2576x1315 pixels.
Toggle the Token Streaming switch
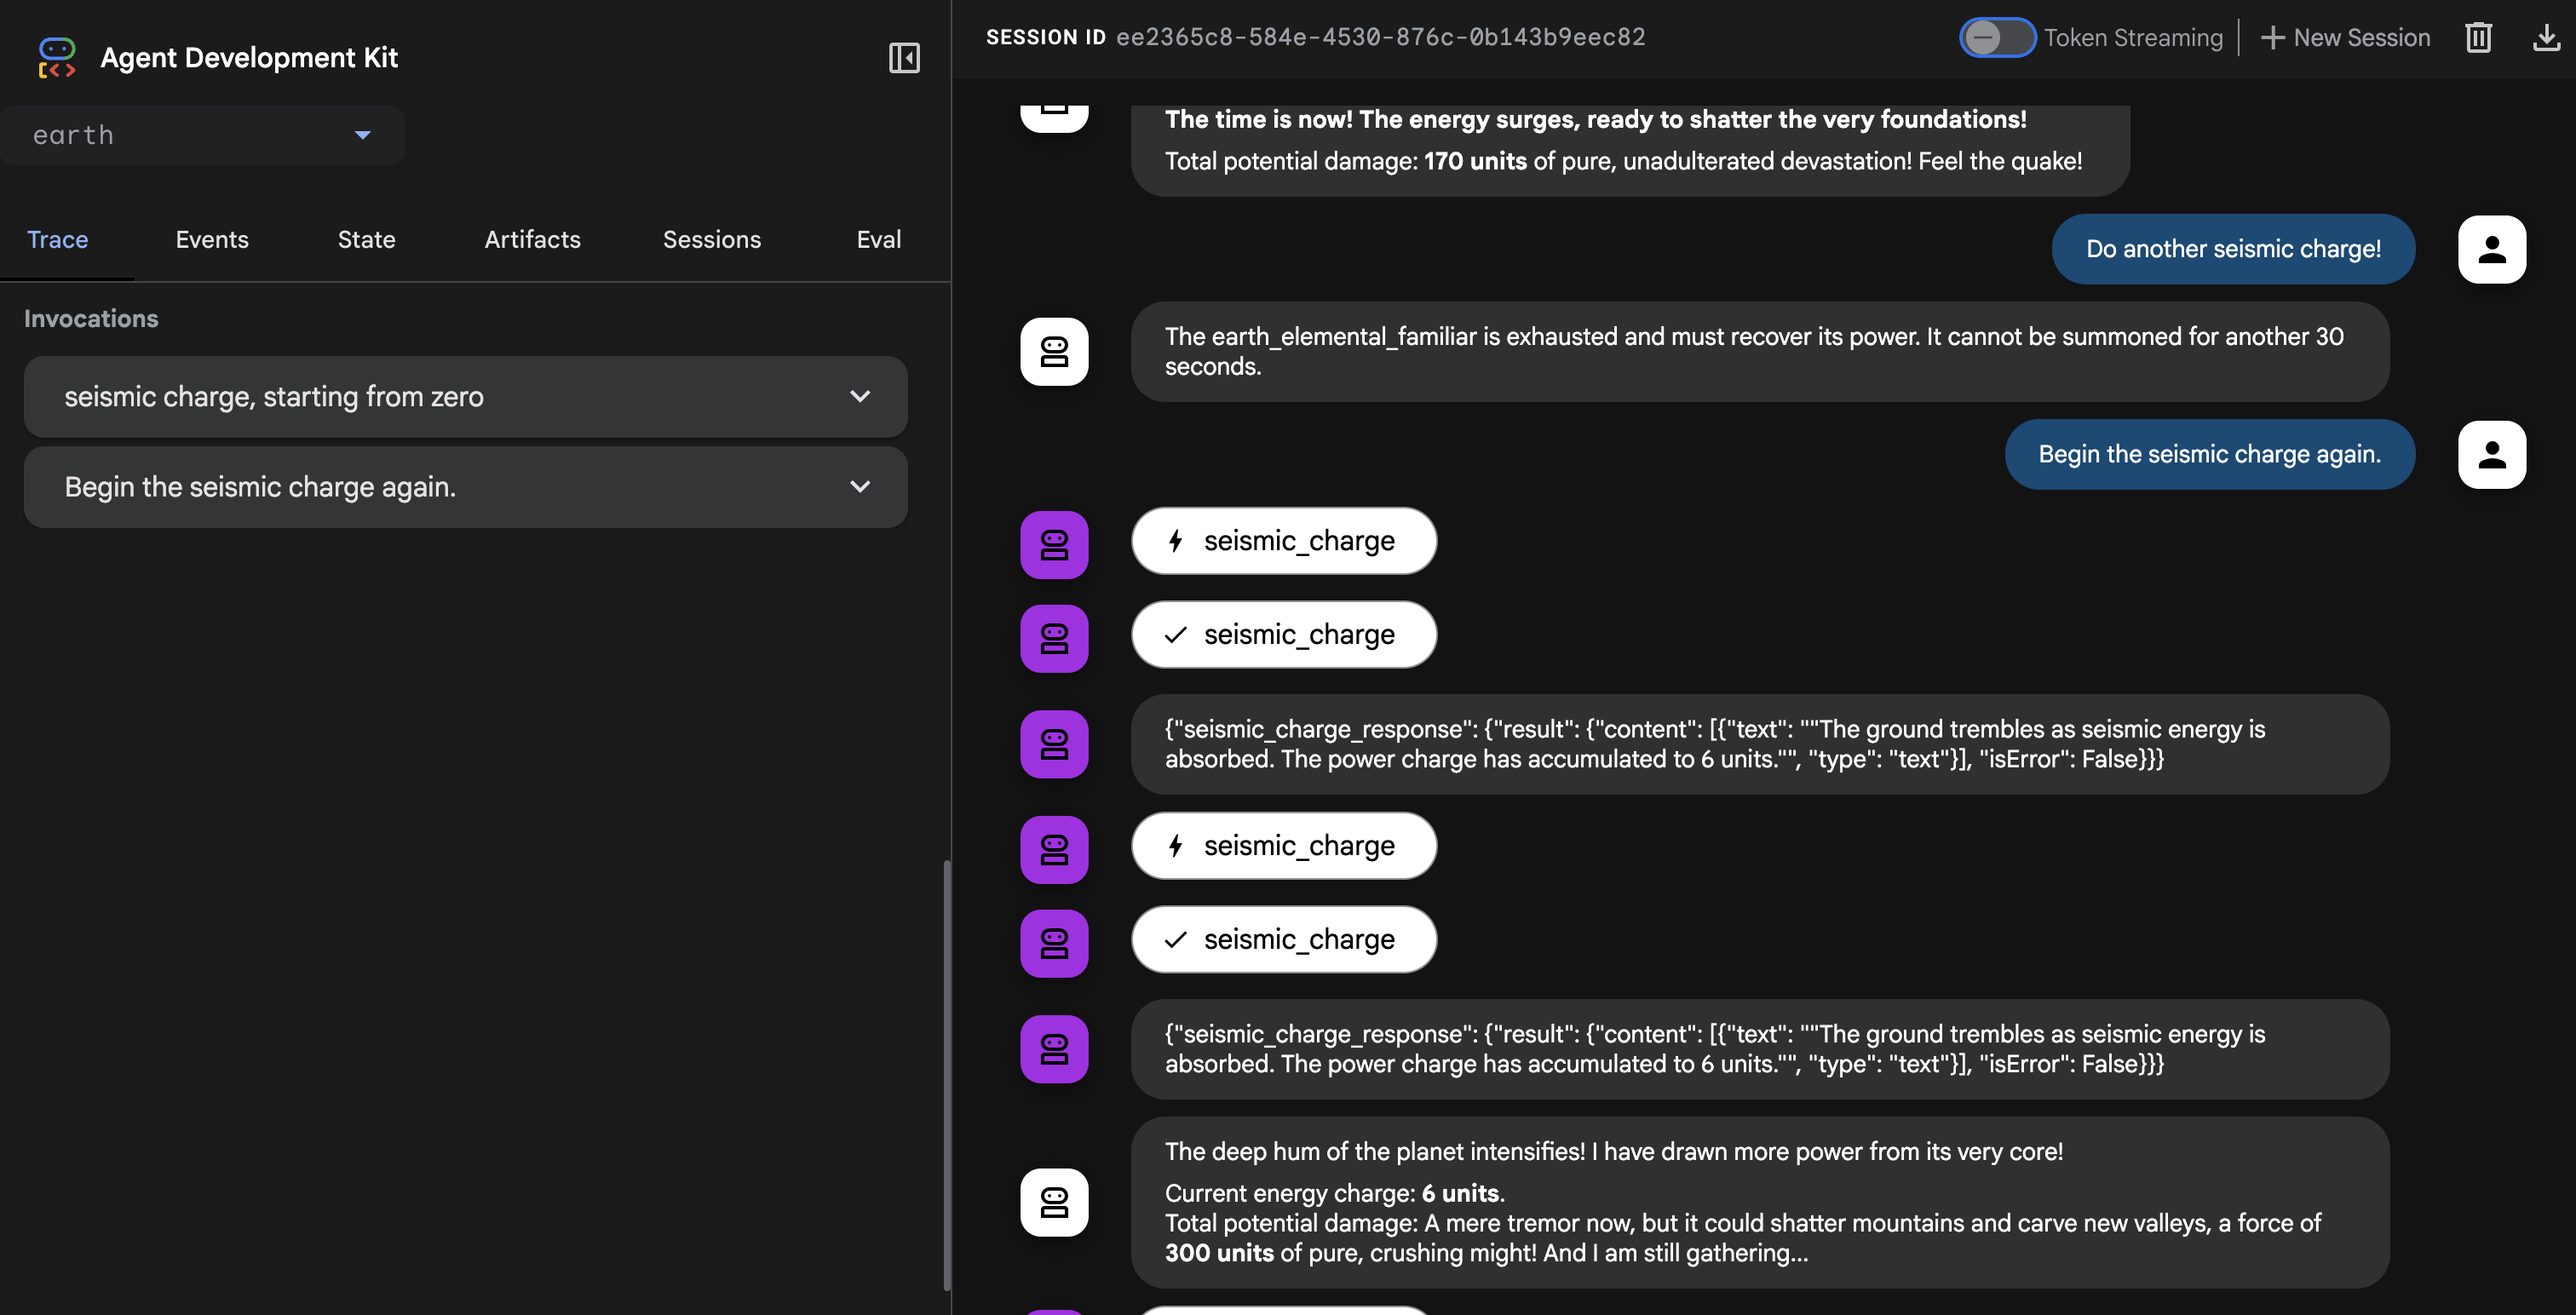pos(1996,38)
